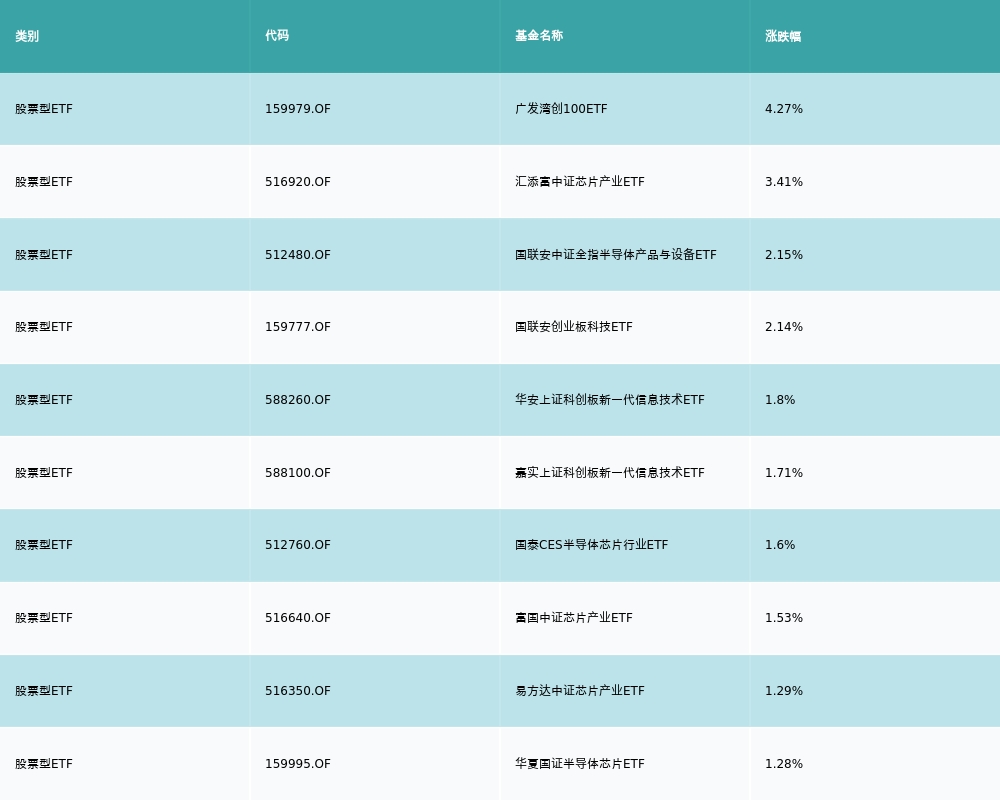The height and width of the screenshot is (800, 1000).
Task: Select code 159979.OF
Action: pos(298,109)
